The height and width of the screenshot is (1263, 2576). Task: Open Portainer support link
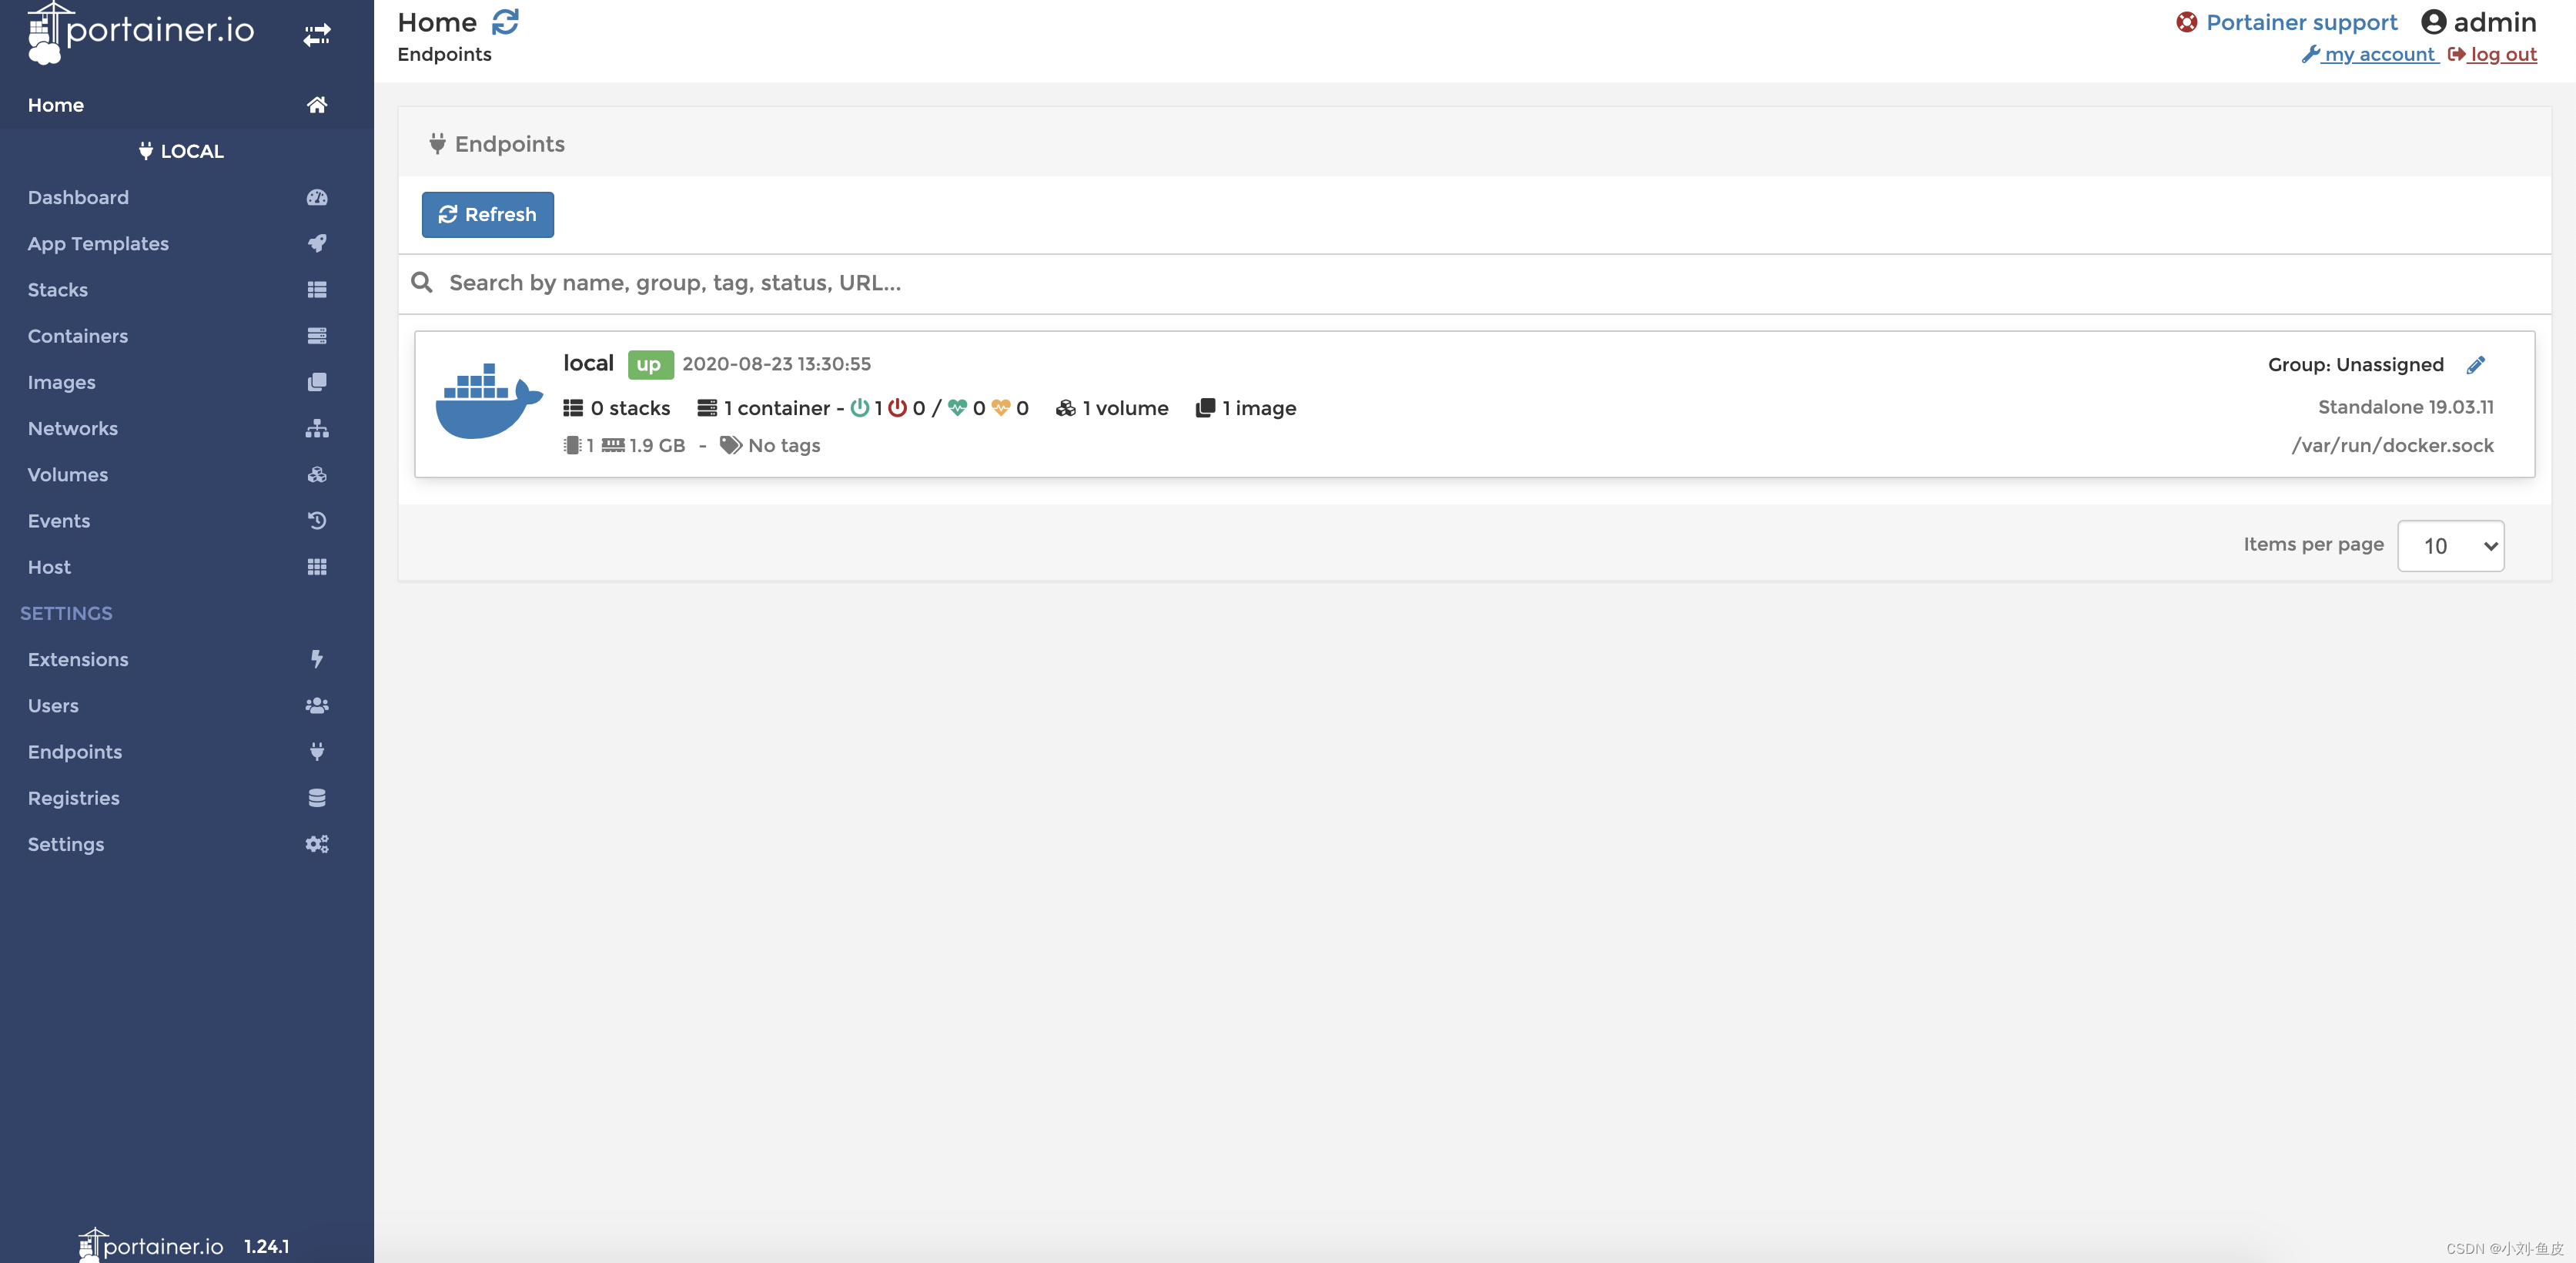(2300, 22)
